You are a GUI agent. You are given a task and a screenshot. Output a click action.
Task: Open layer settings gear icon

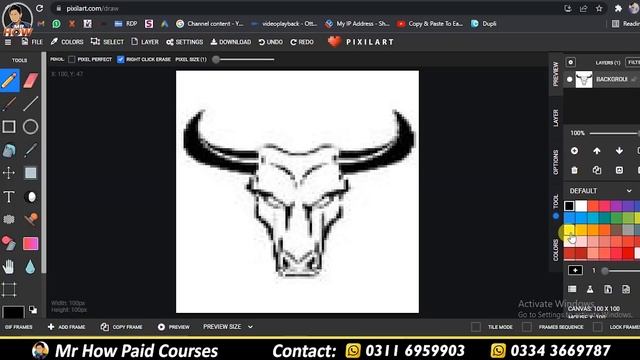click(x=571, y=62)
